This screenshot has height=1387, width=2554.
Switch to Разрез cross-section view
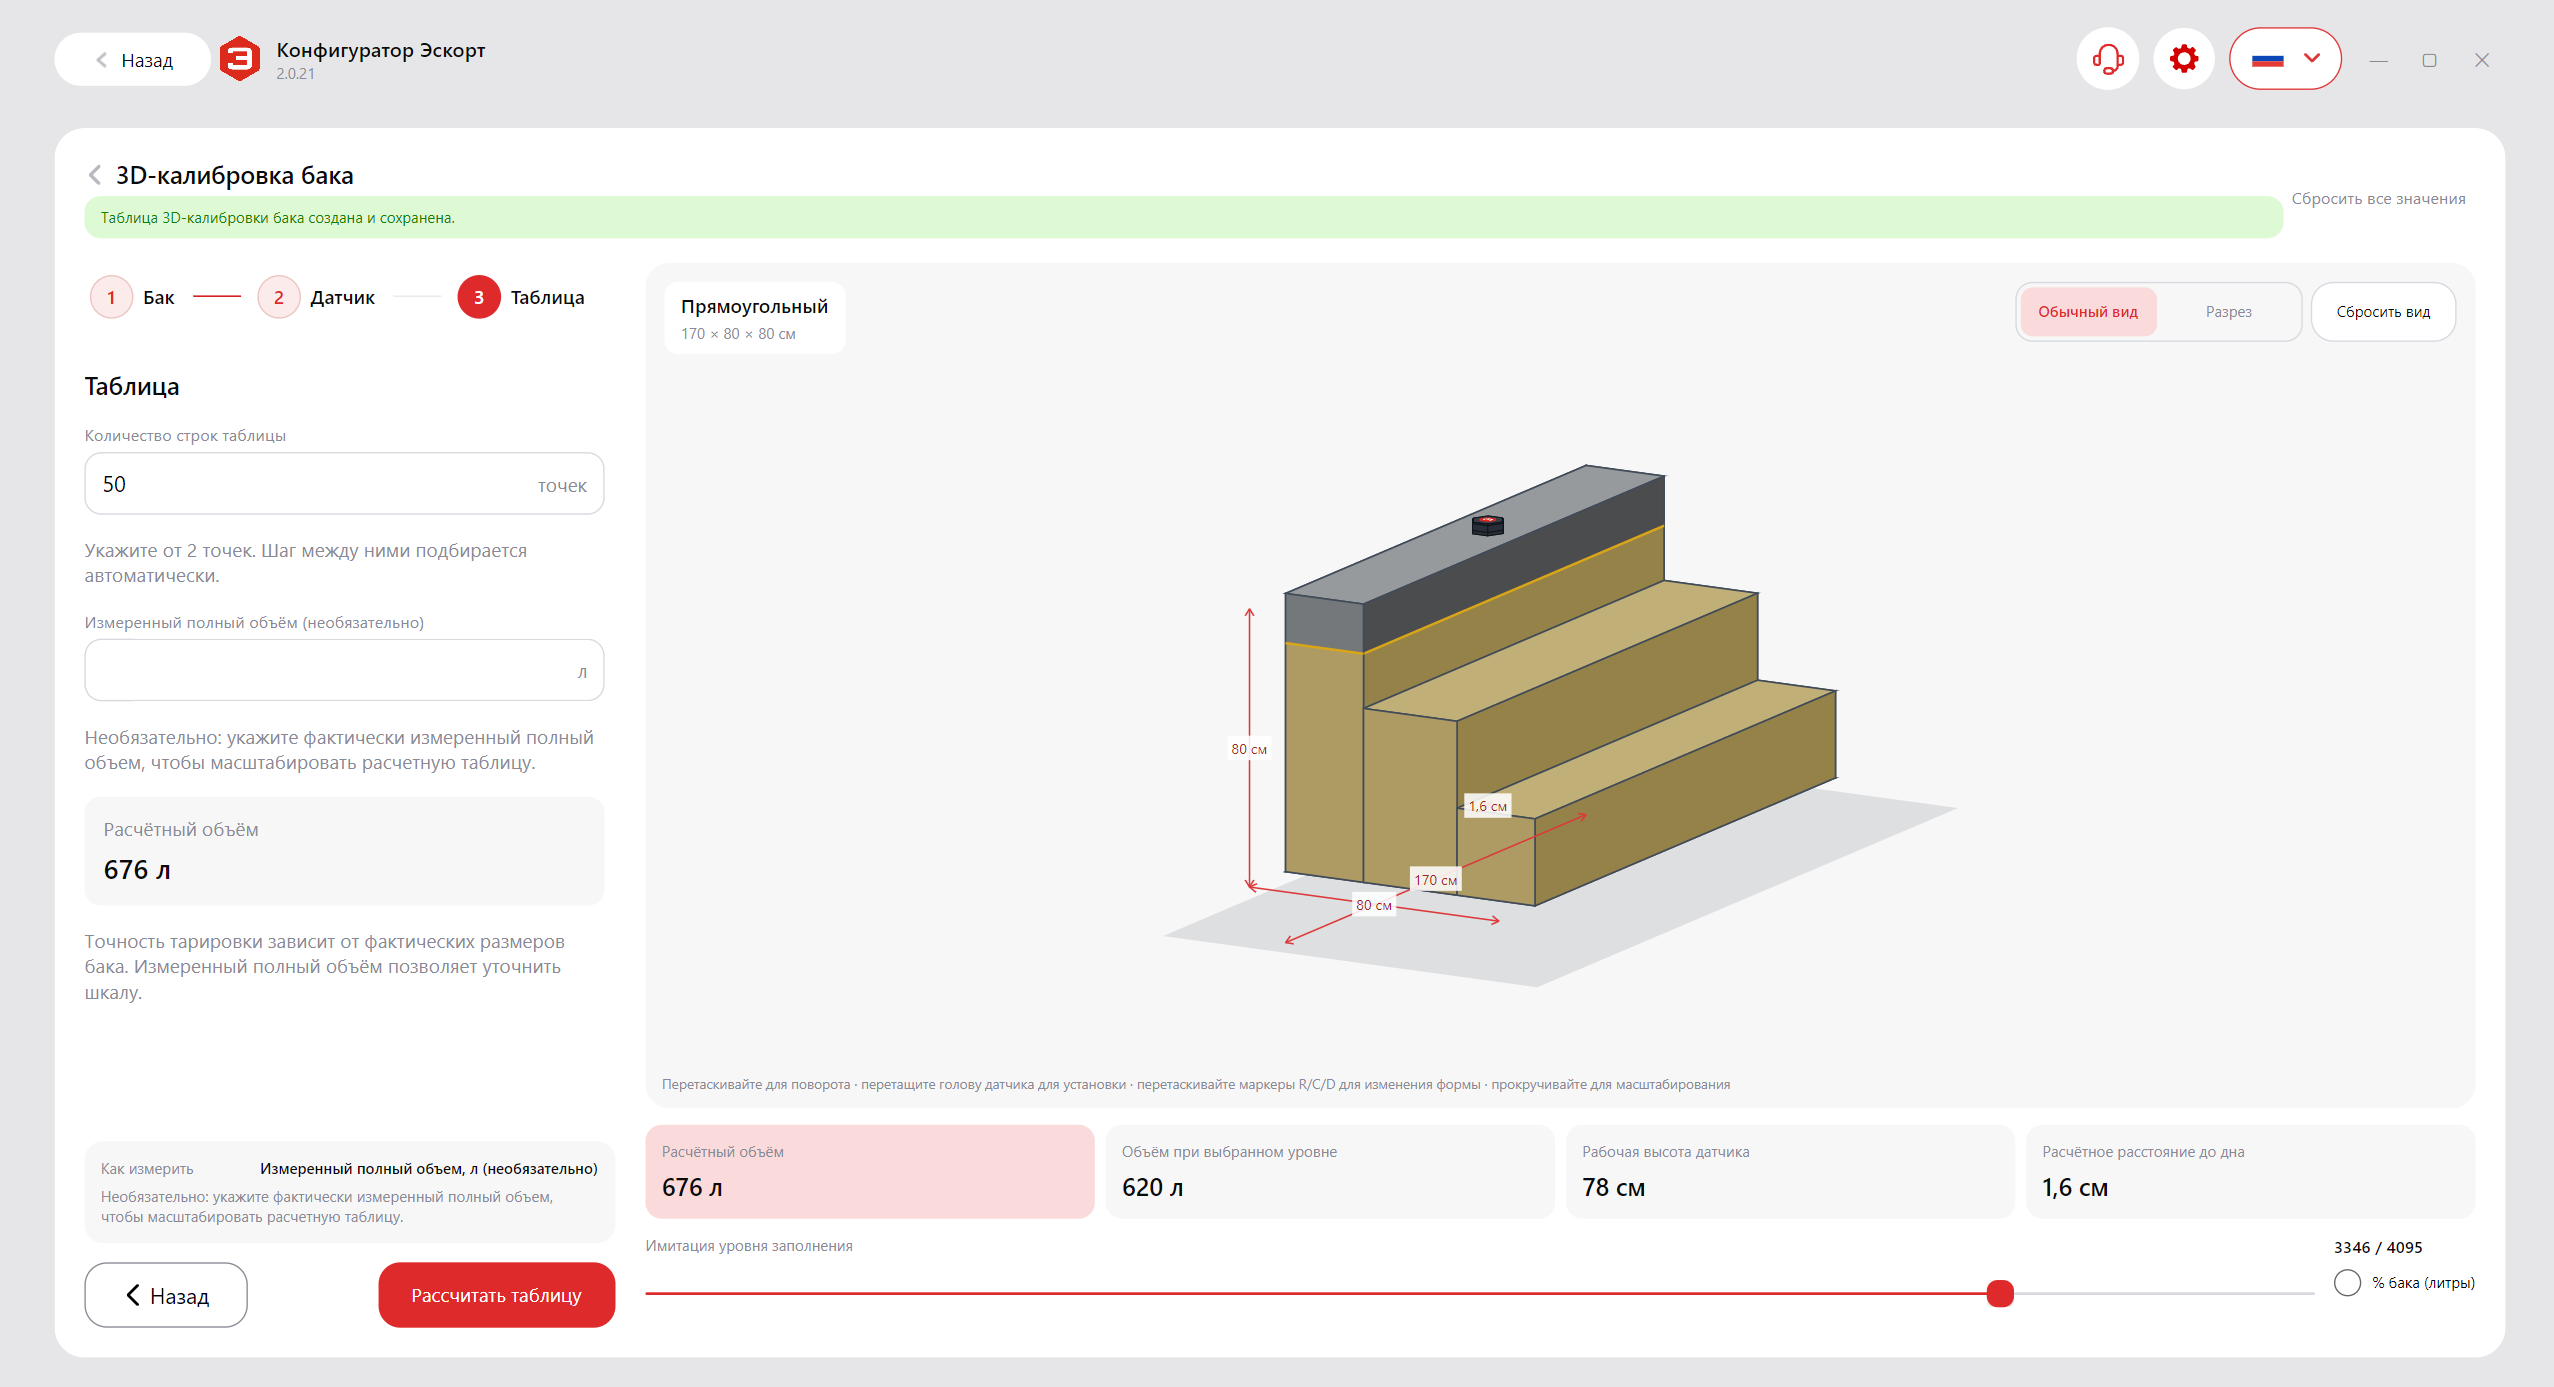pyautogui.click(x=2228, y=312)
